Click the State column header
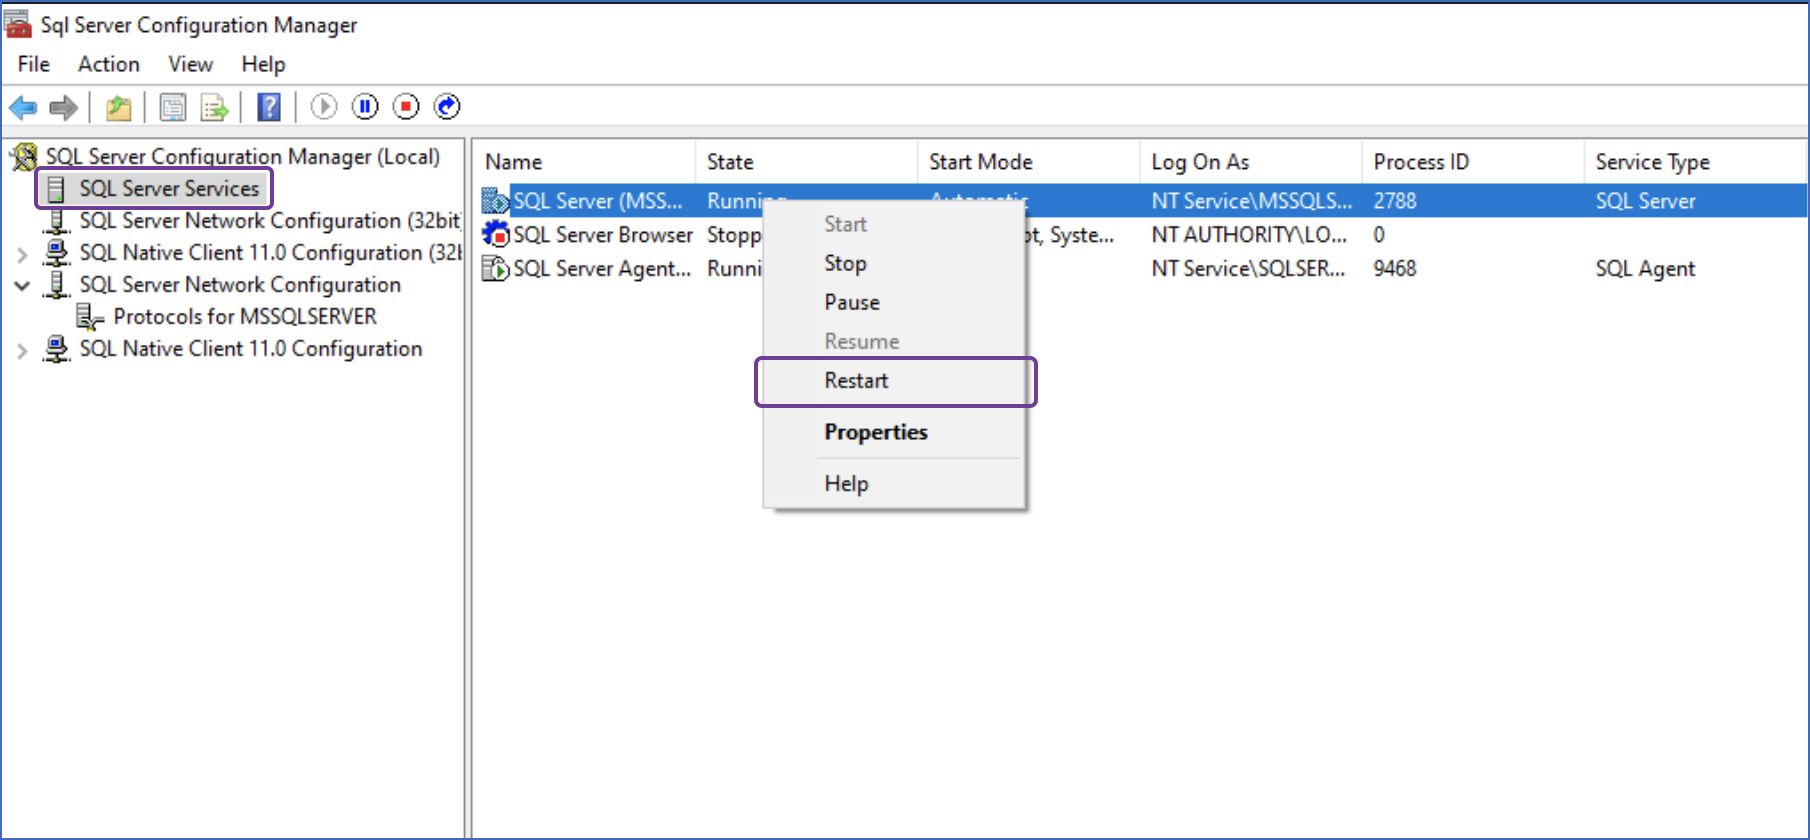Screen dimensions: 1810x840 click(x=806, y=162)
